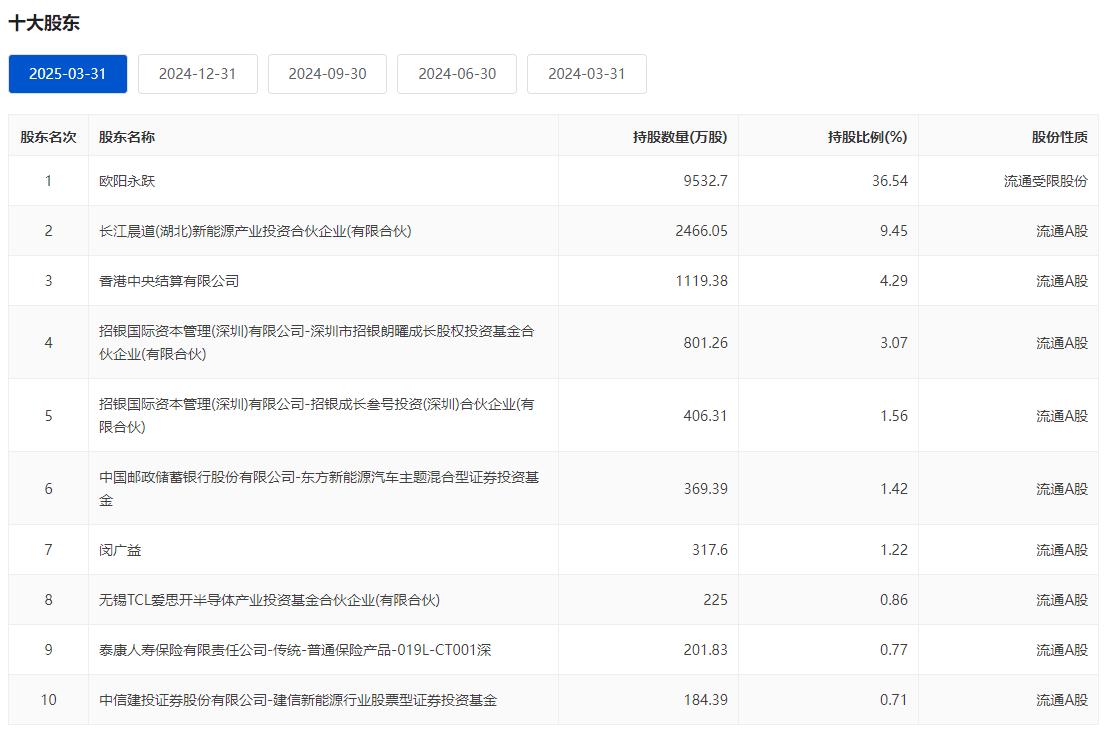This screenshot has width=1106, height=734.
Task: Click the 十大股东 heading
Action: pyautogui.click(x=44, y=23)
